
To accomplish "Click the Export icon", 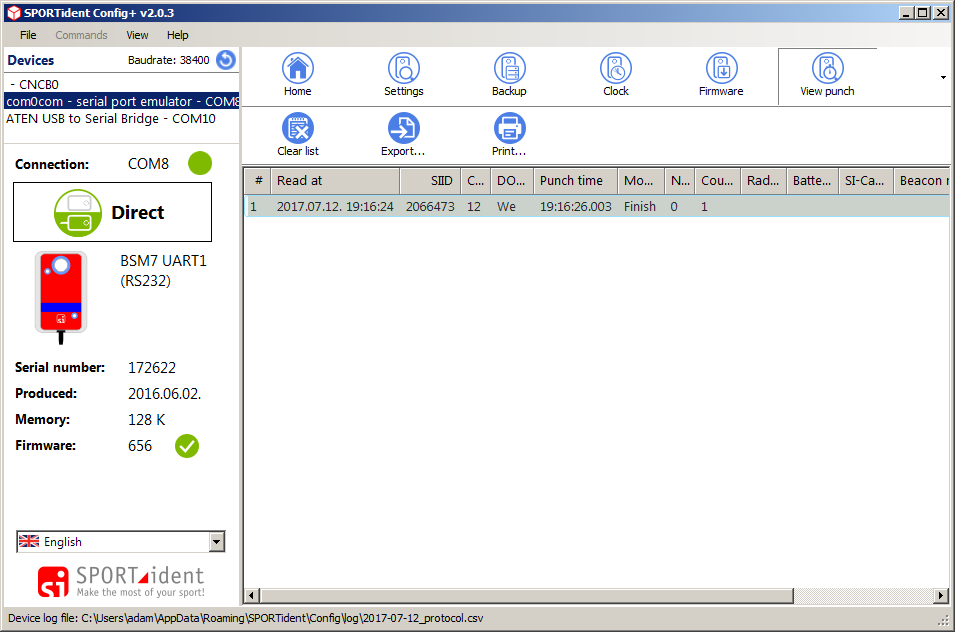I will click(403, 135).
